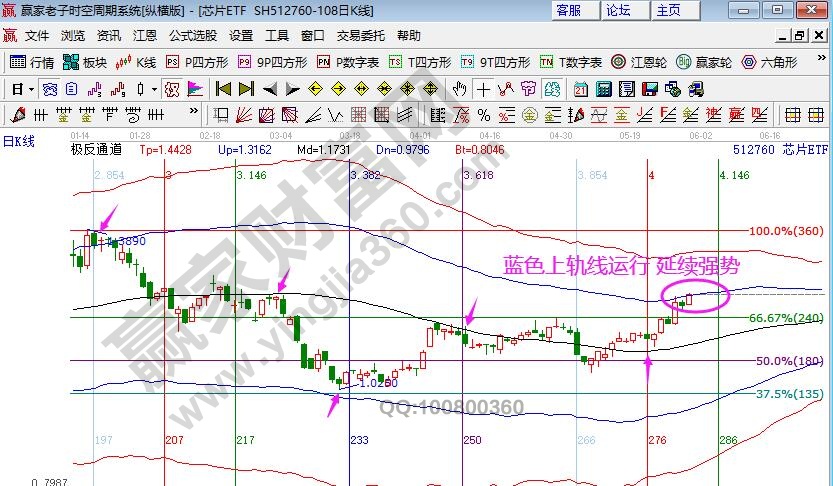Toggle the percent sign drawing tool
The image size is (833, 486).
tap(483, 113)
